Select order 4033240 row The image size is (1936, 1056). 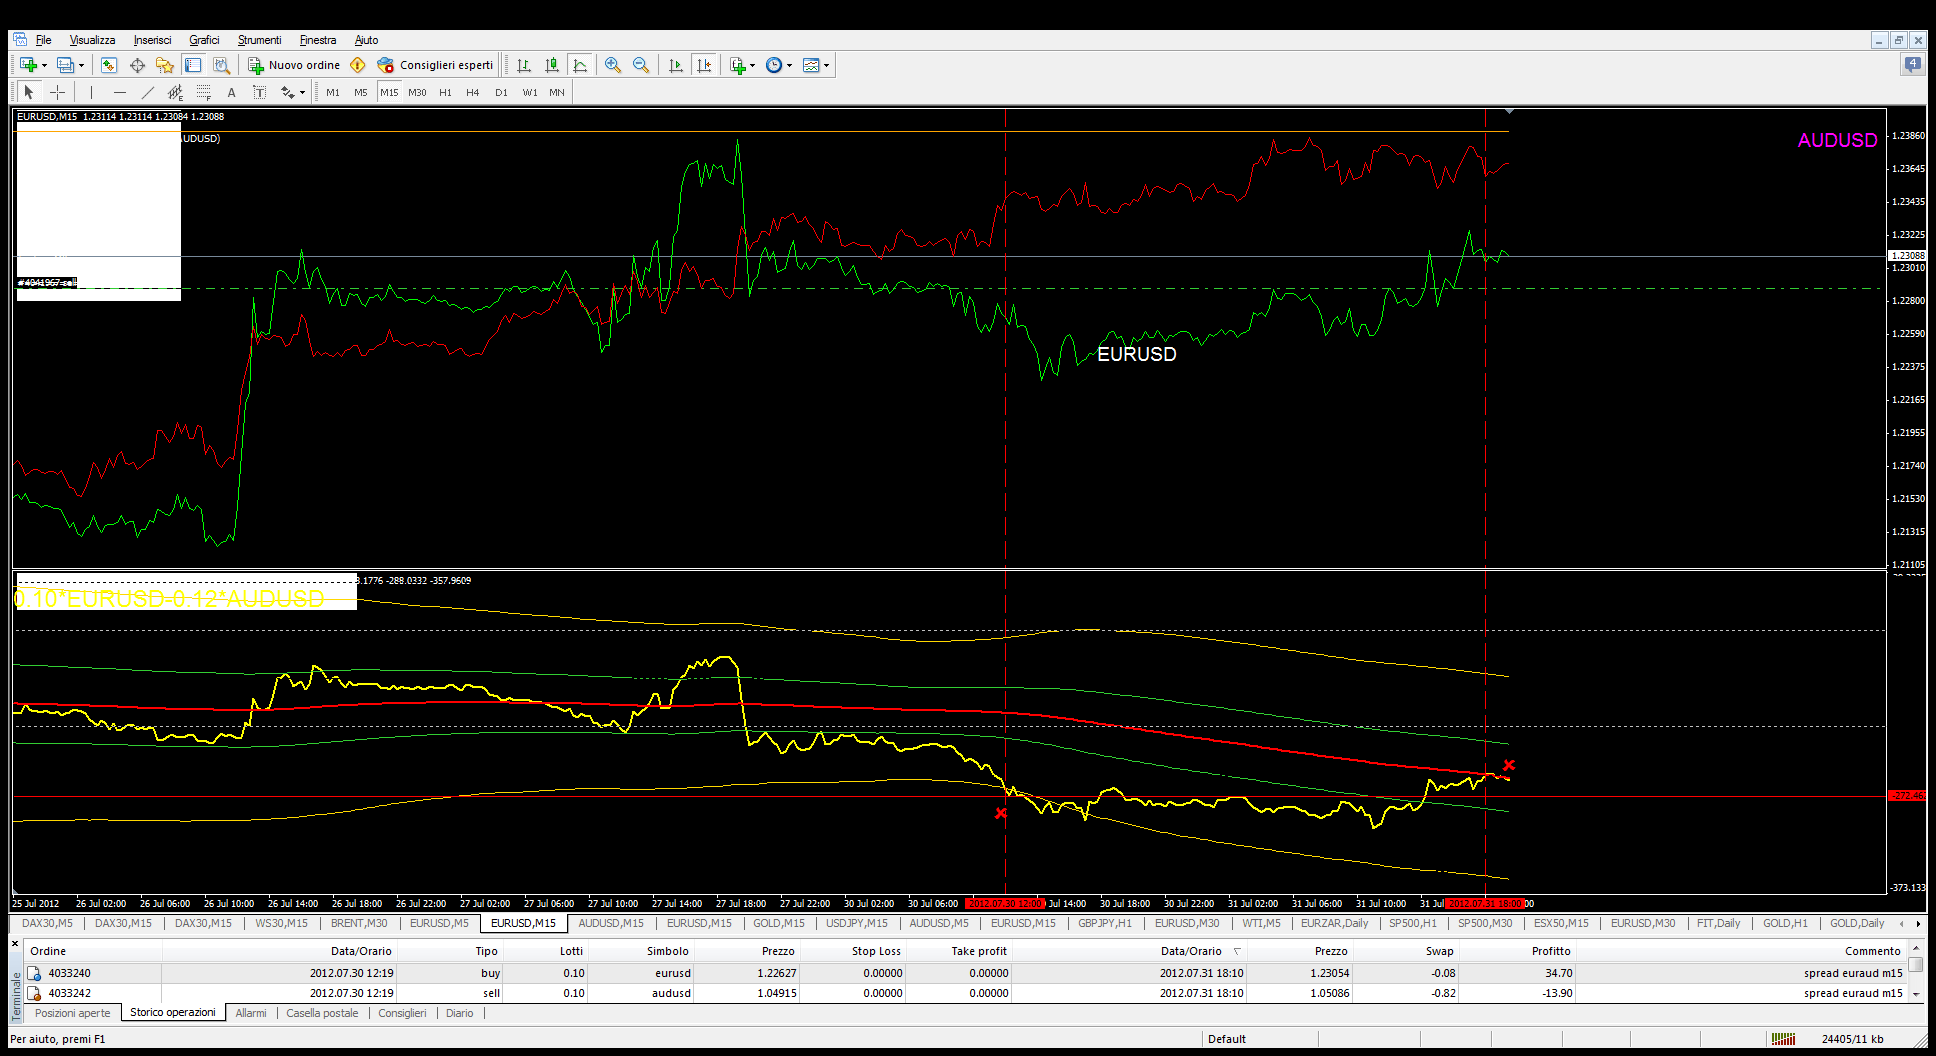click(965, 973)
